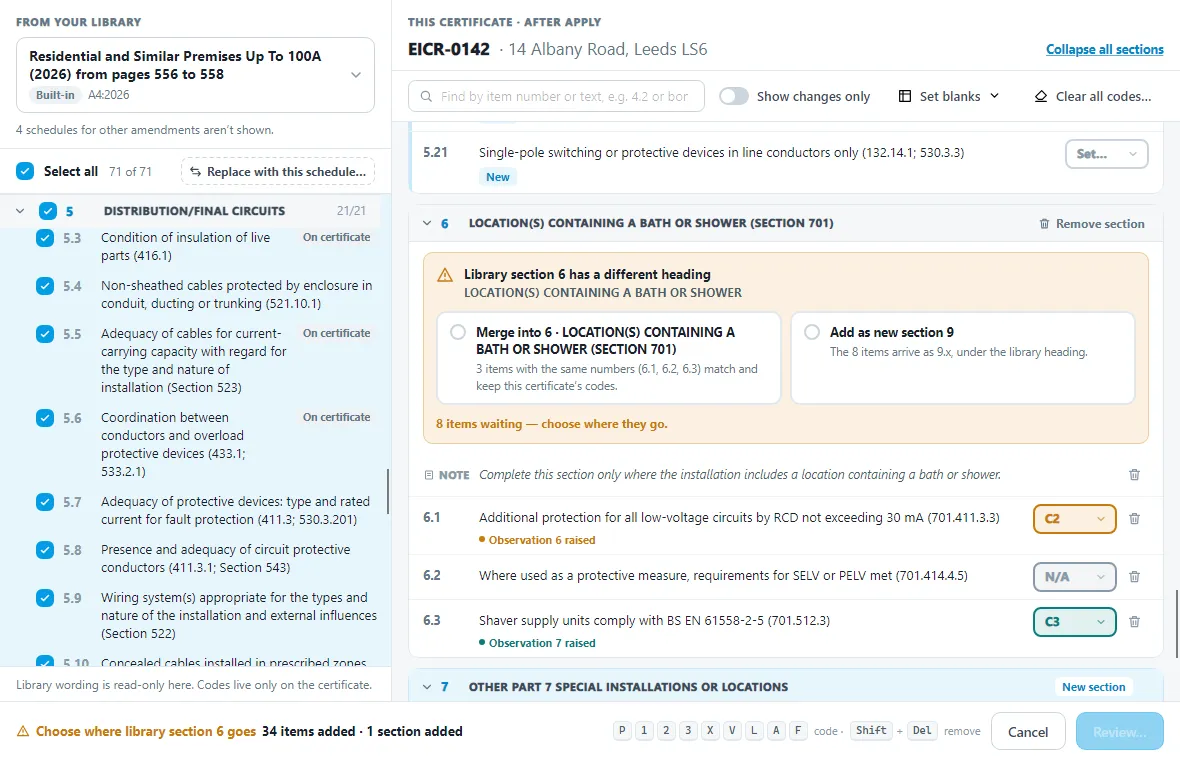Uncheck the Select all checkbox
1180x760 pixels.
click(25, 171)
